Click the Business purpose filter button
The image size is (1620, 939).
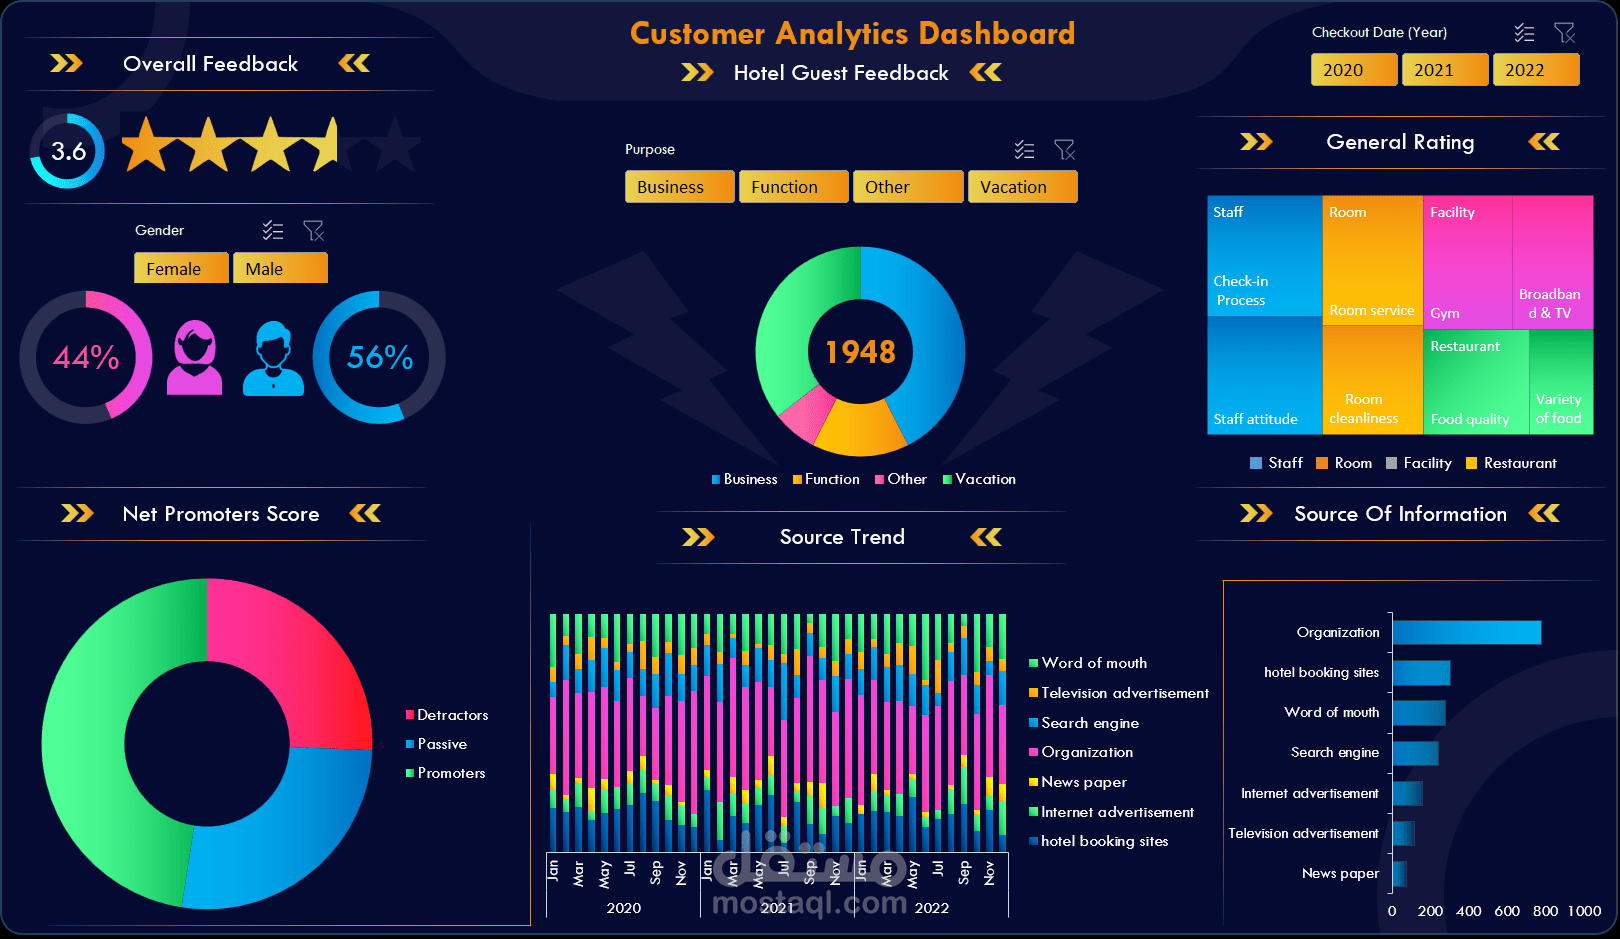[x=679, y=186]
